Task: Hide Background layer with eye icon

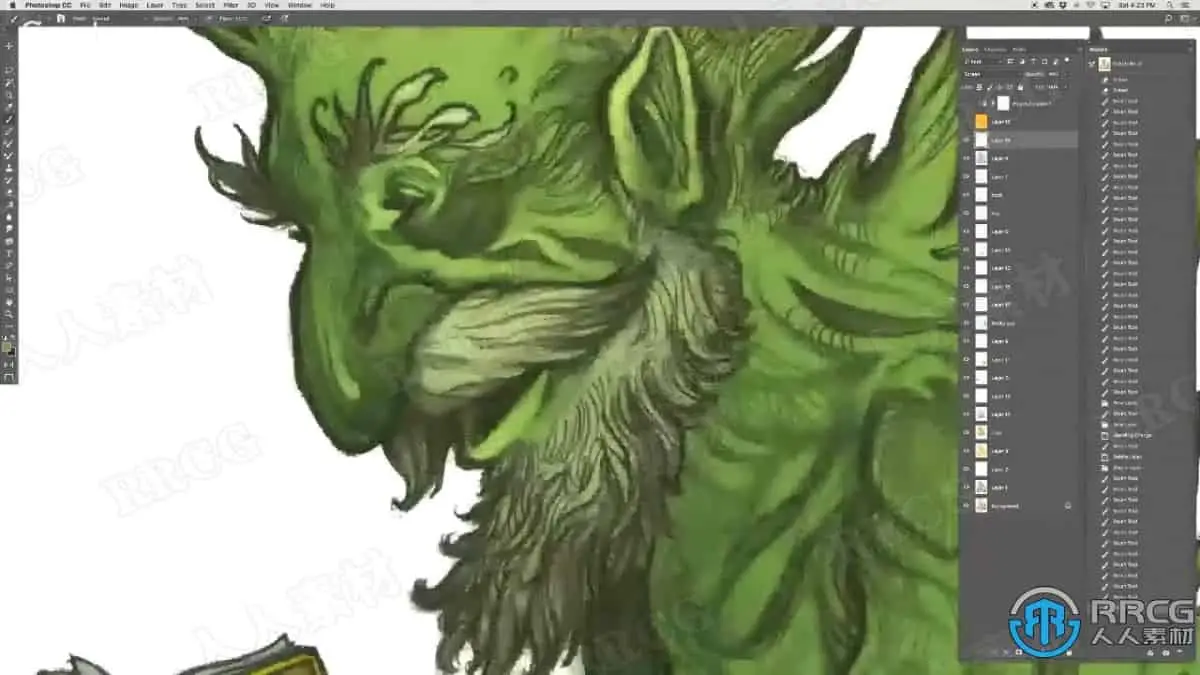Action: tap(967, 506)
